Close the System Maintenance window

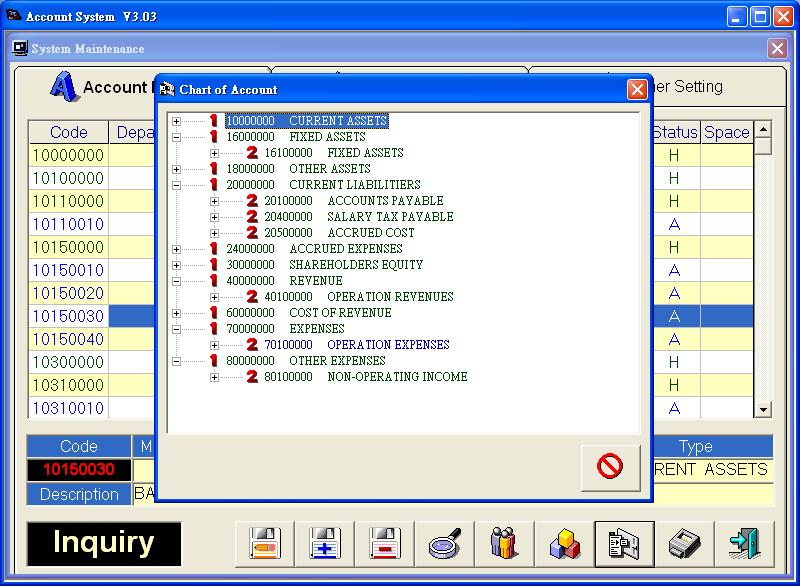pyautogui.click(x=777, y=48)
